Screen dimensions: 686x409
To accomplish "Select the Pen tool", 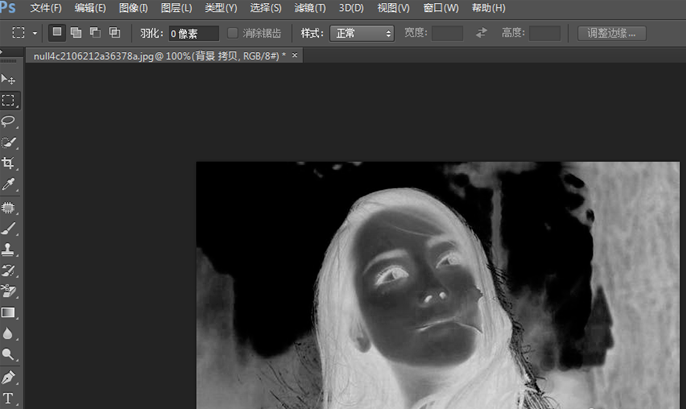I will pos(8,377).
